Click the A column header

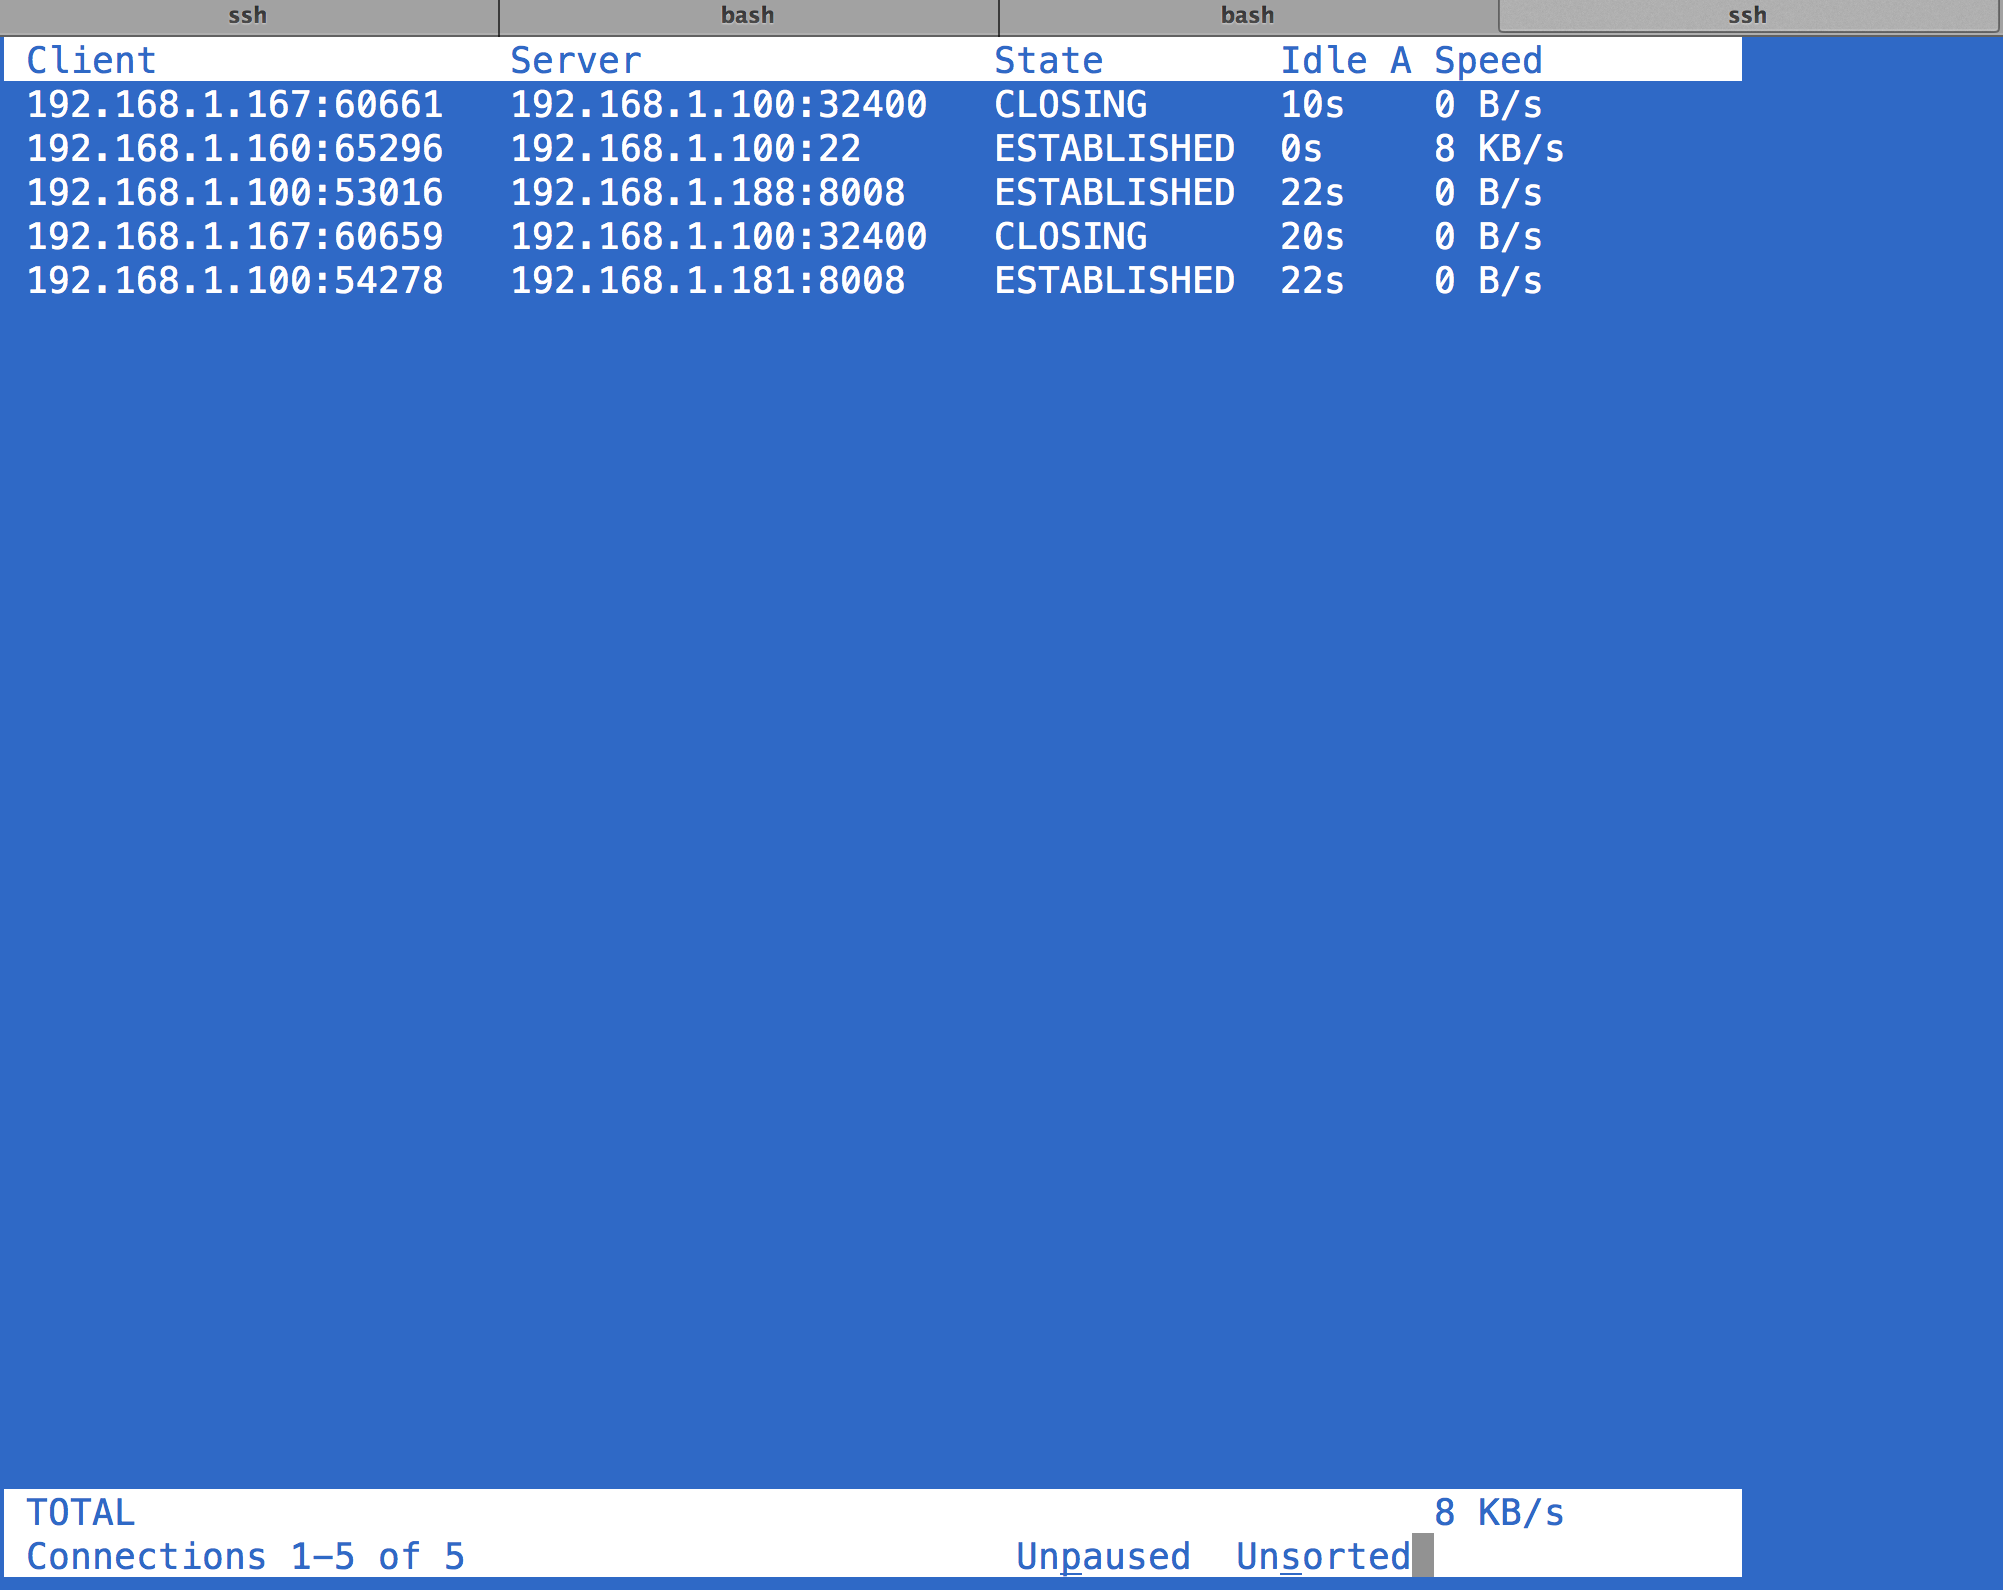pyautogui.click(x=1401, y=60)
